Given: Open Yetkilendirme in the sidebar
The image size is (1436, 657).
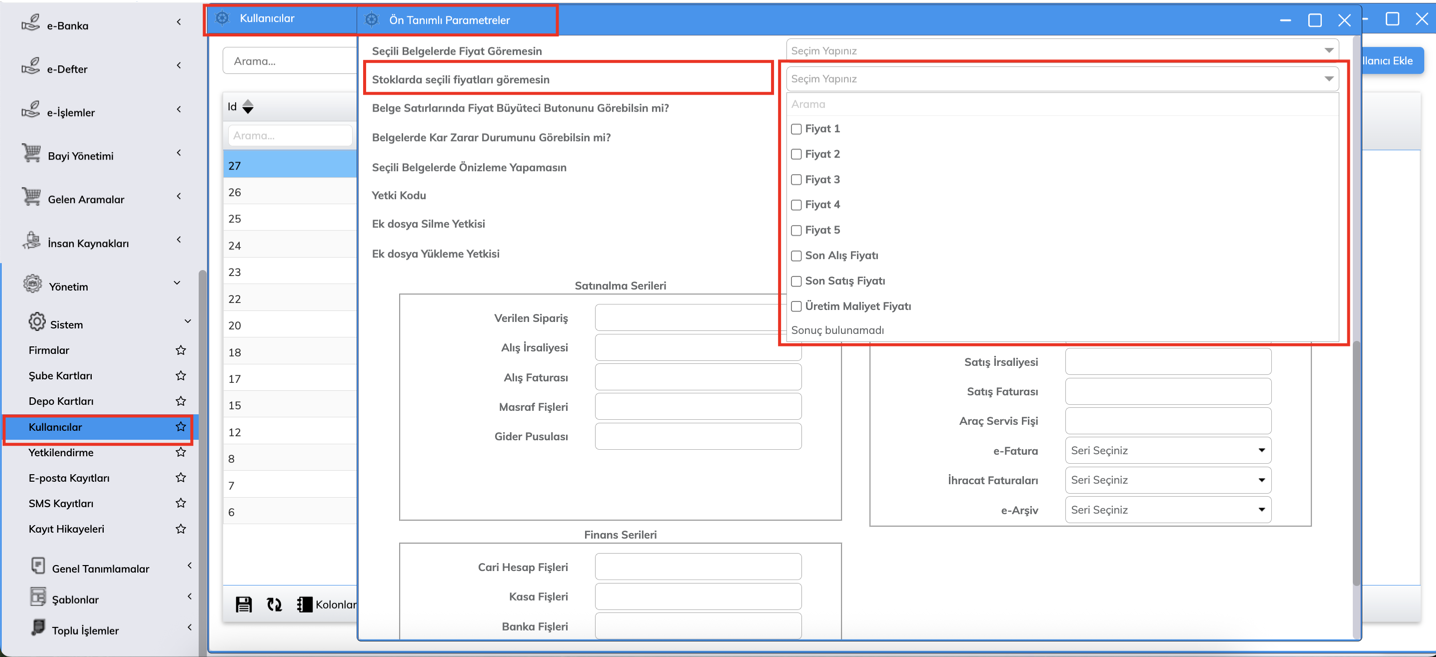Looking at the screenshot, I should pyautogui.click(x=61, y=452).
